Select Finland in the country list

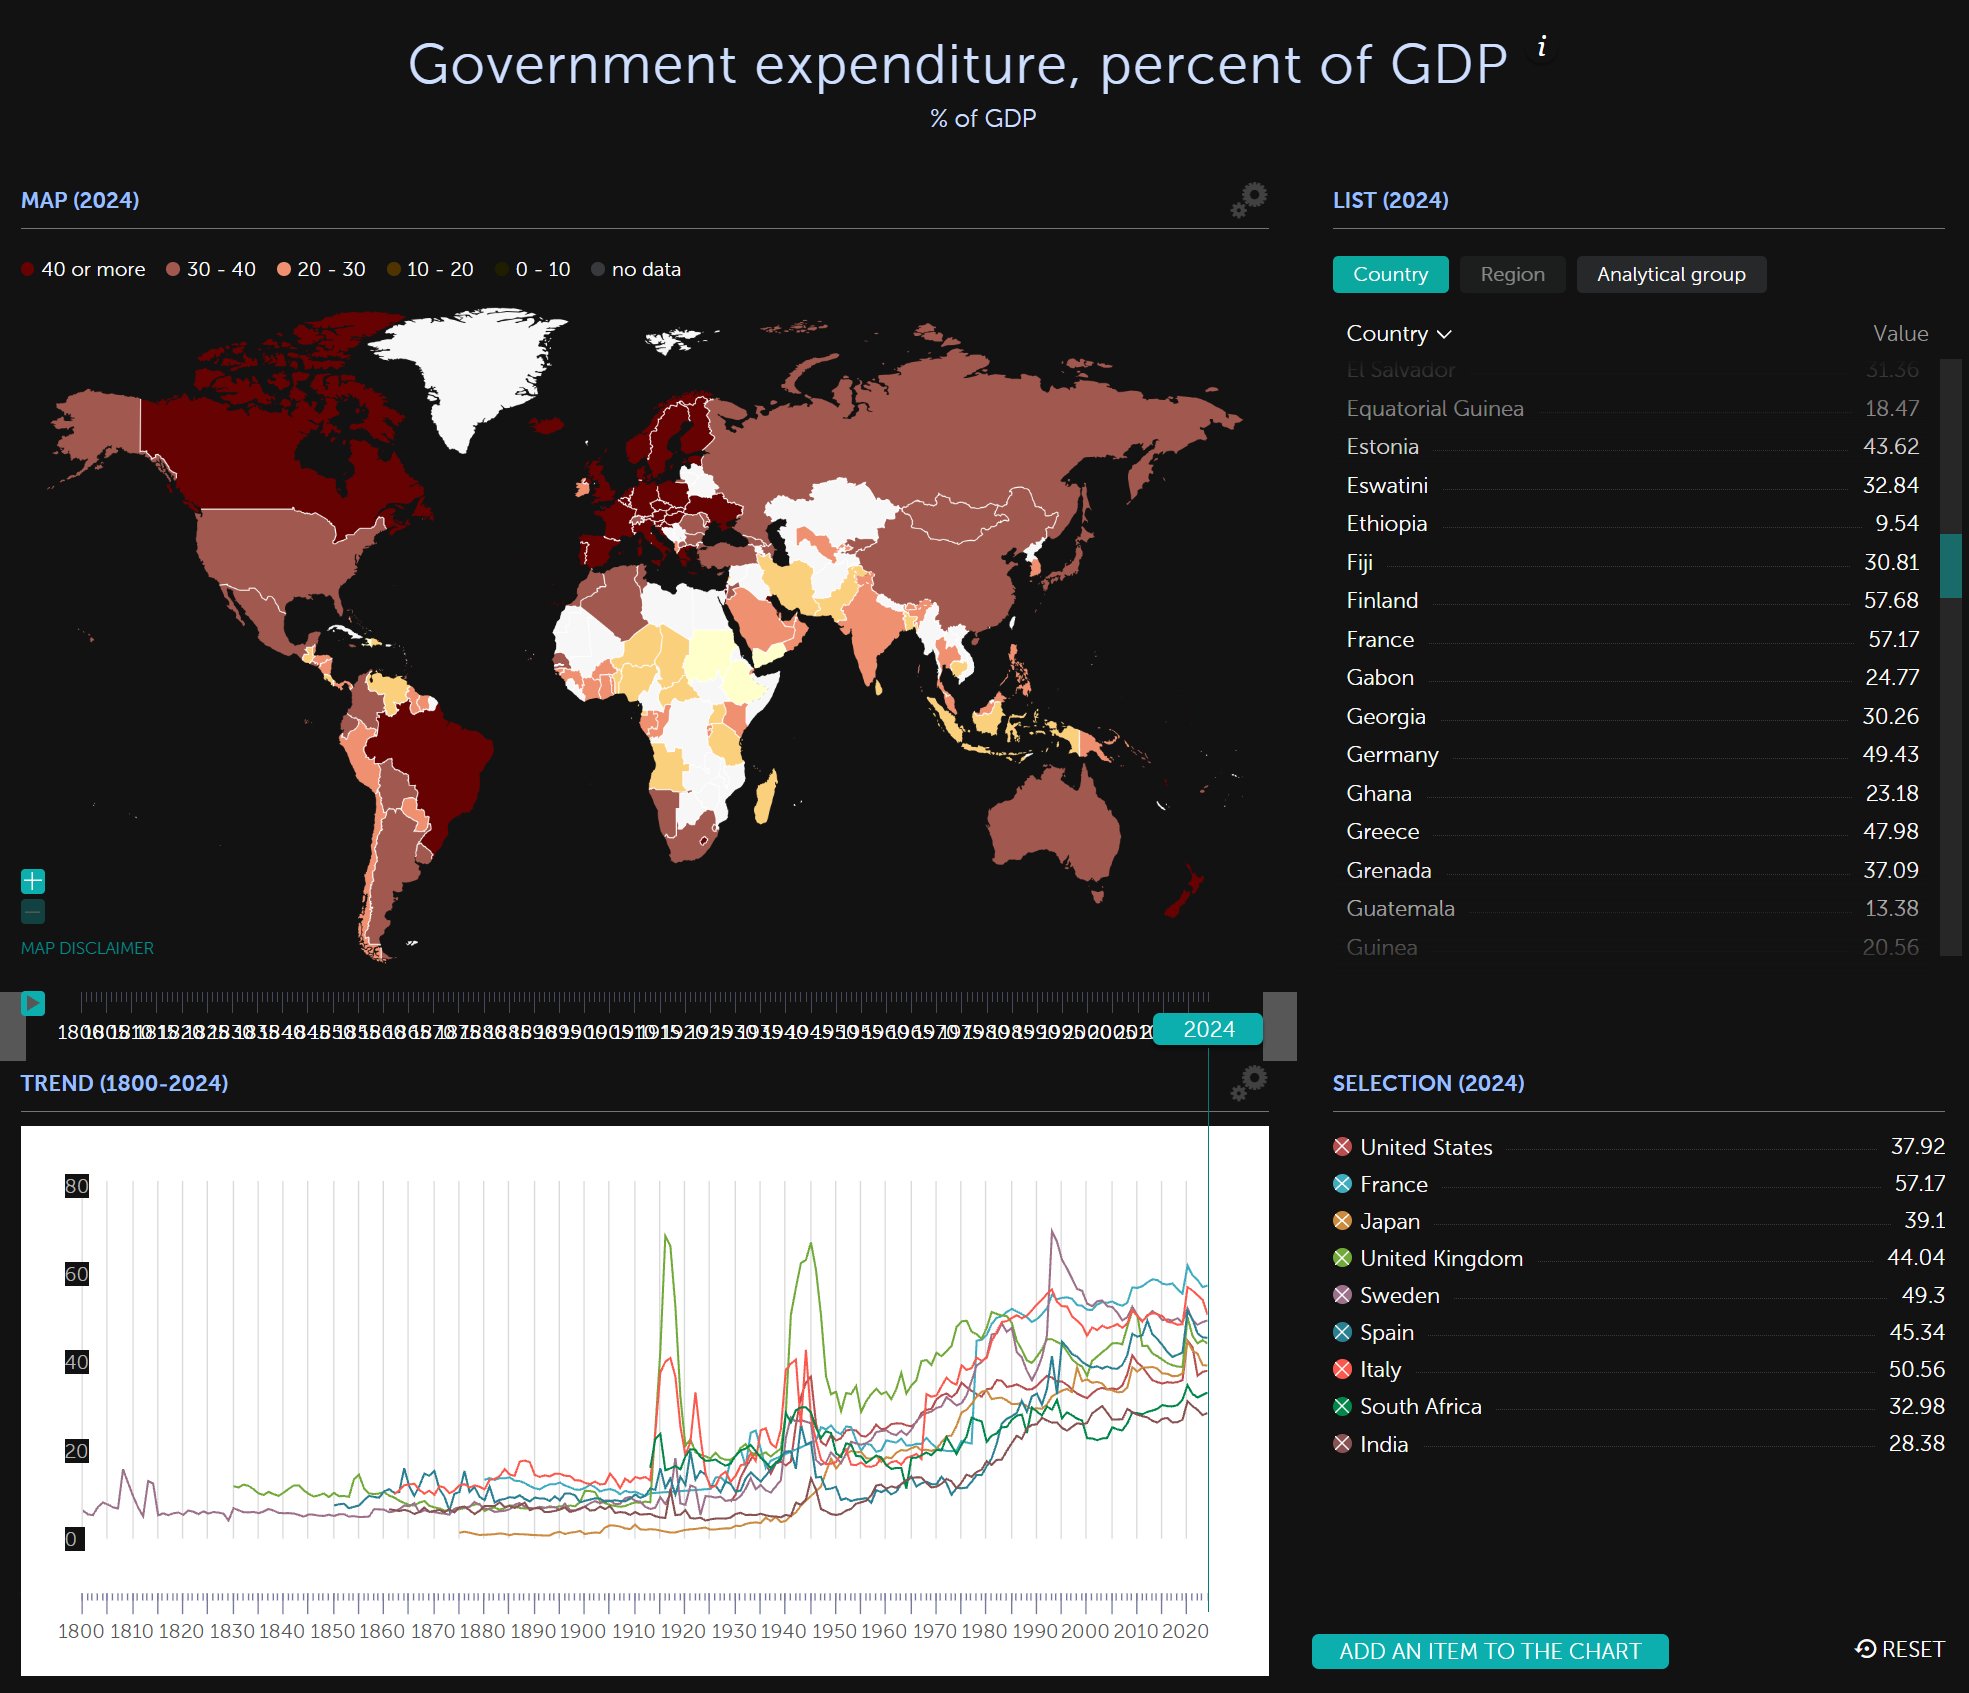pyautogui.click(x=1632, y=601)
